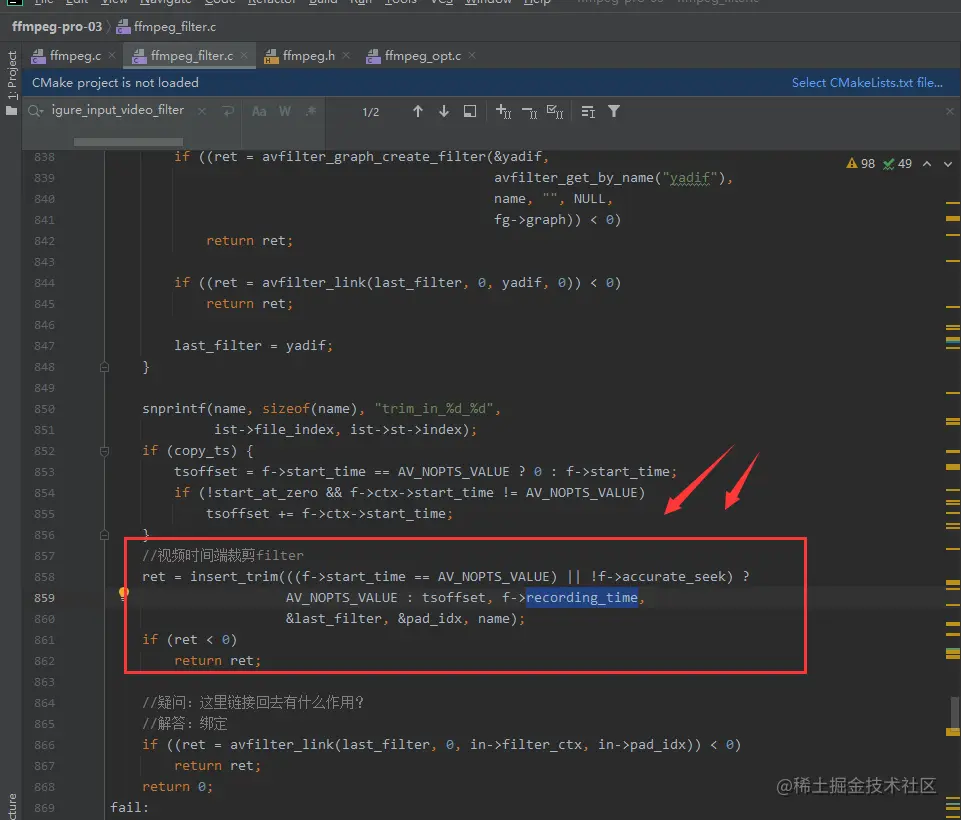Screen dimensions: 961x820
Task: Go to next occurrence arrow
Action: 444,111
